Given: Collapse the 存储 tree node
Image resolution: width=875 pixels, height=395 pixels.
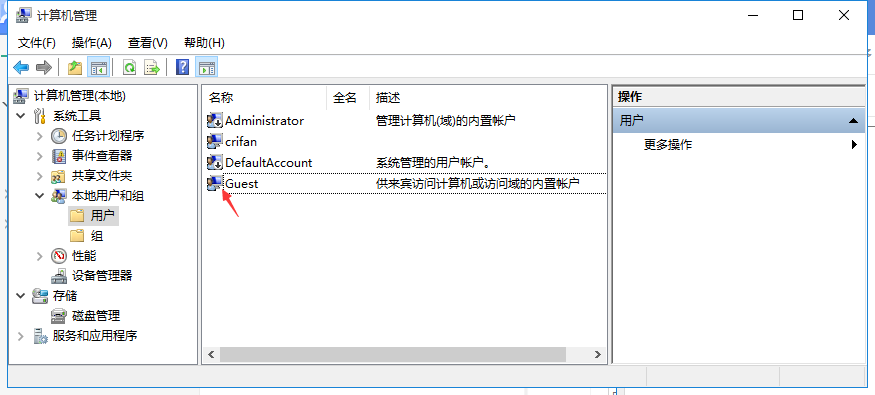Looking at the screenshot, I should [x=21, y=296].
